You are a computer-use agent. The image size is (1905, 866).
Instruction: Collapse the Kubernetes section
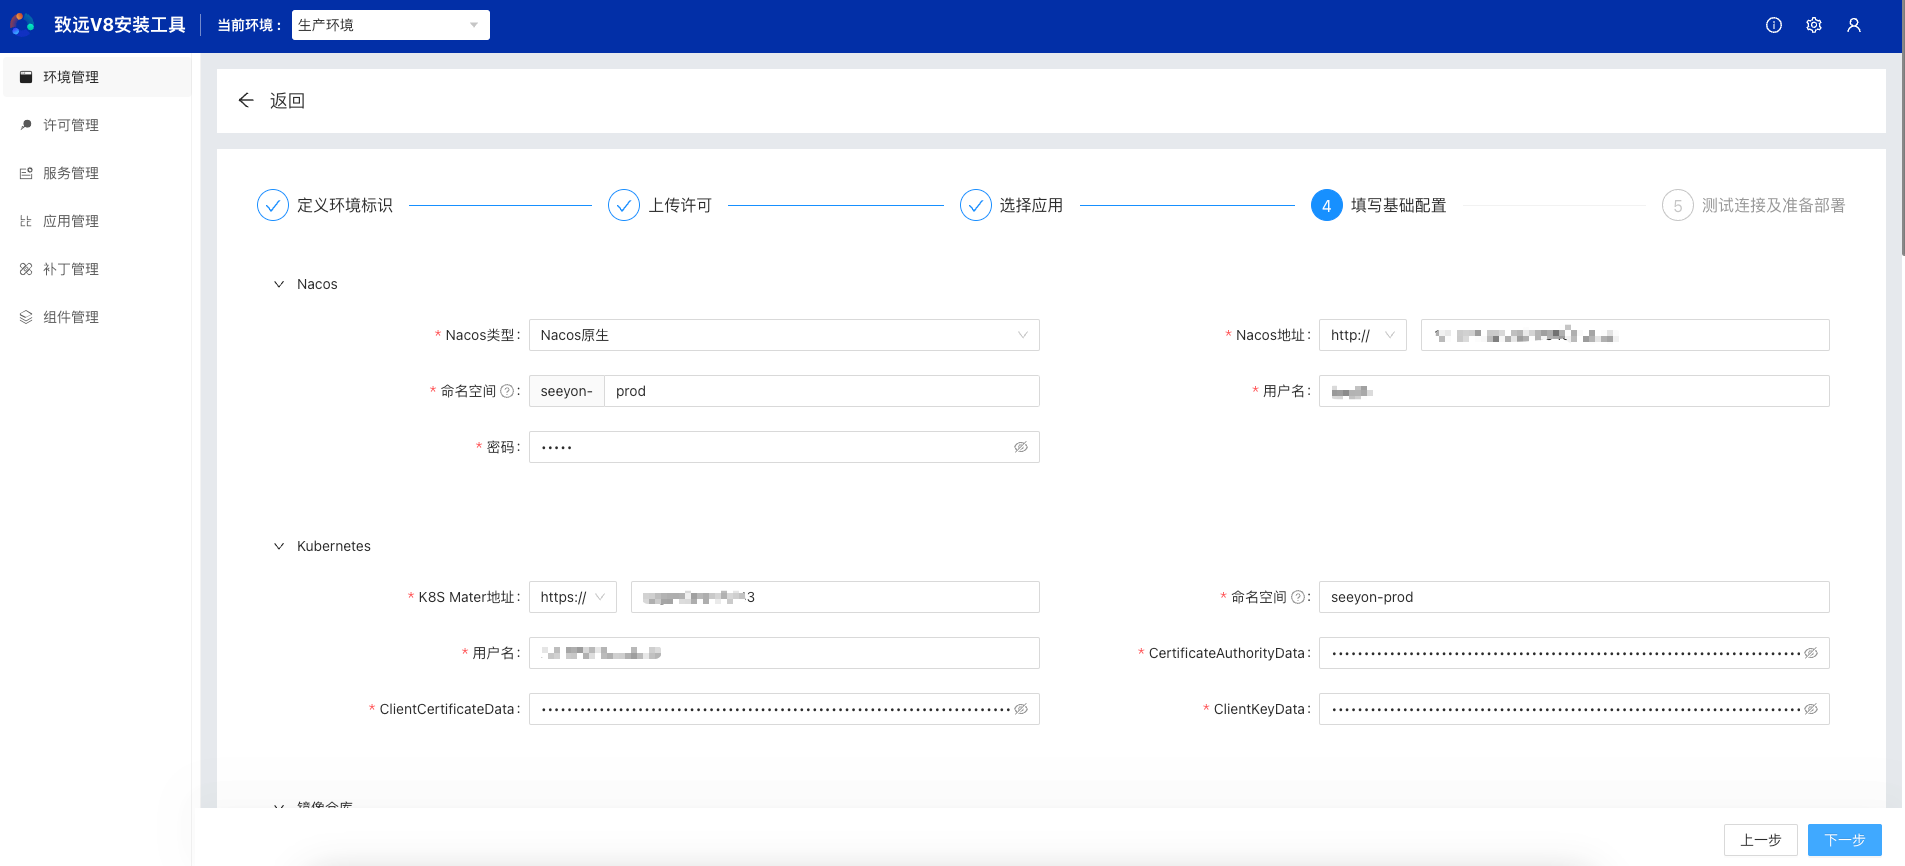pyautogui.click(x=279, y=546)
